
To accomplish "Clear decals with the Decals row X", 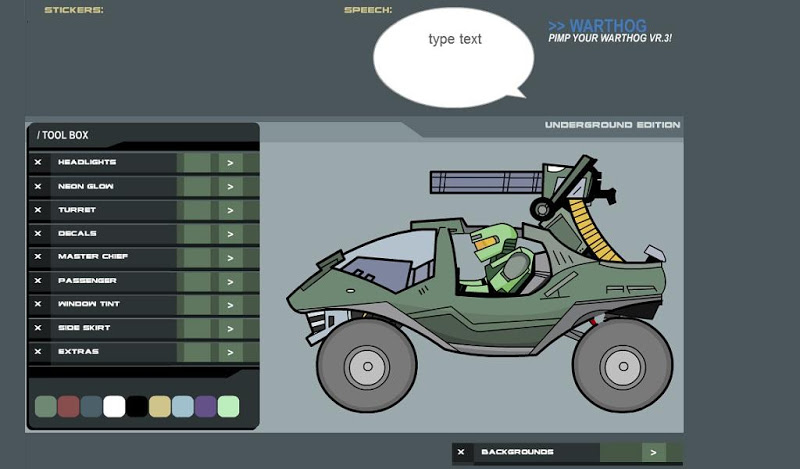I will 38,233.
